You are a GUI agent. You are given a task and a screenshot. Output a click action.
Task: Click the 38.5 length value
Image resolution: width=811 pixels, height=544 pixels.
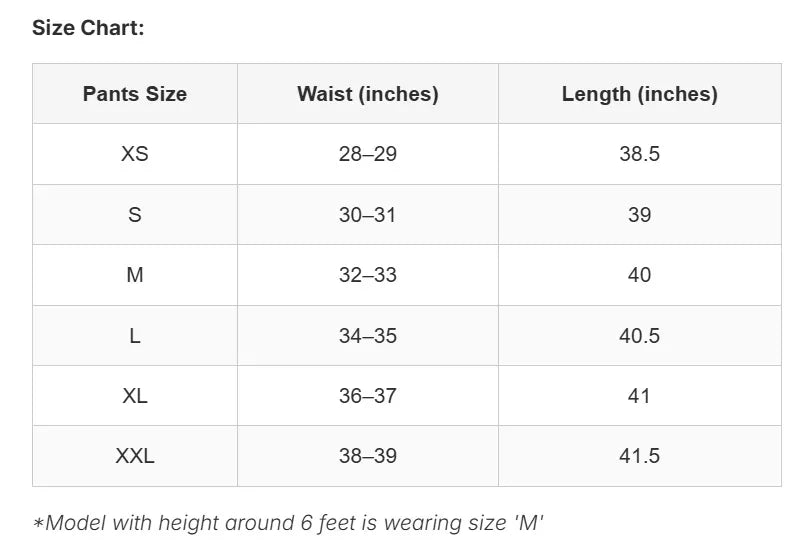(x=640, y=154)
